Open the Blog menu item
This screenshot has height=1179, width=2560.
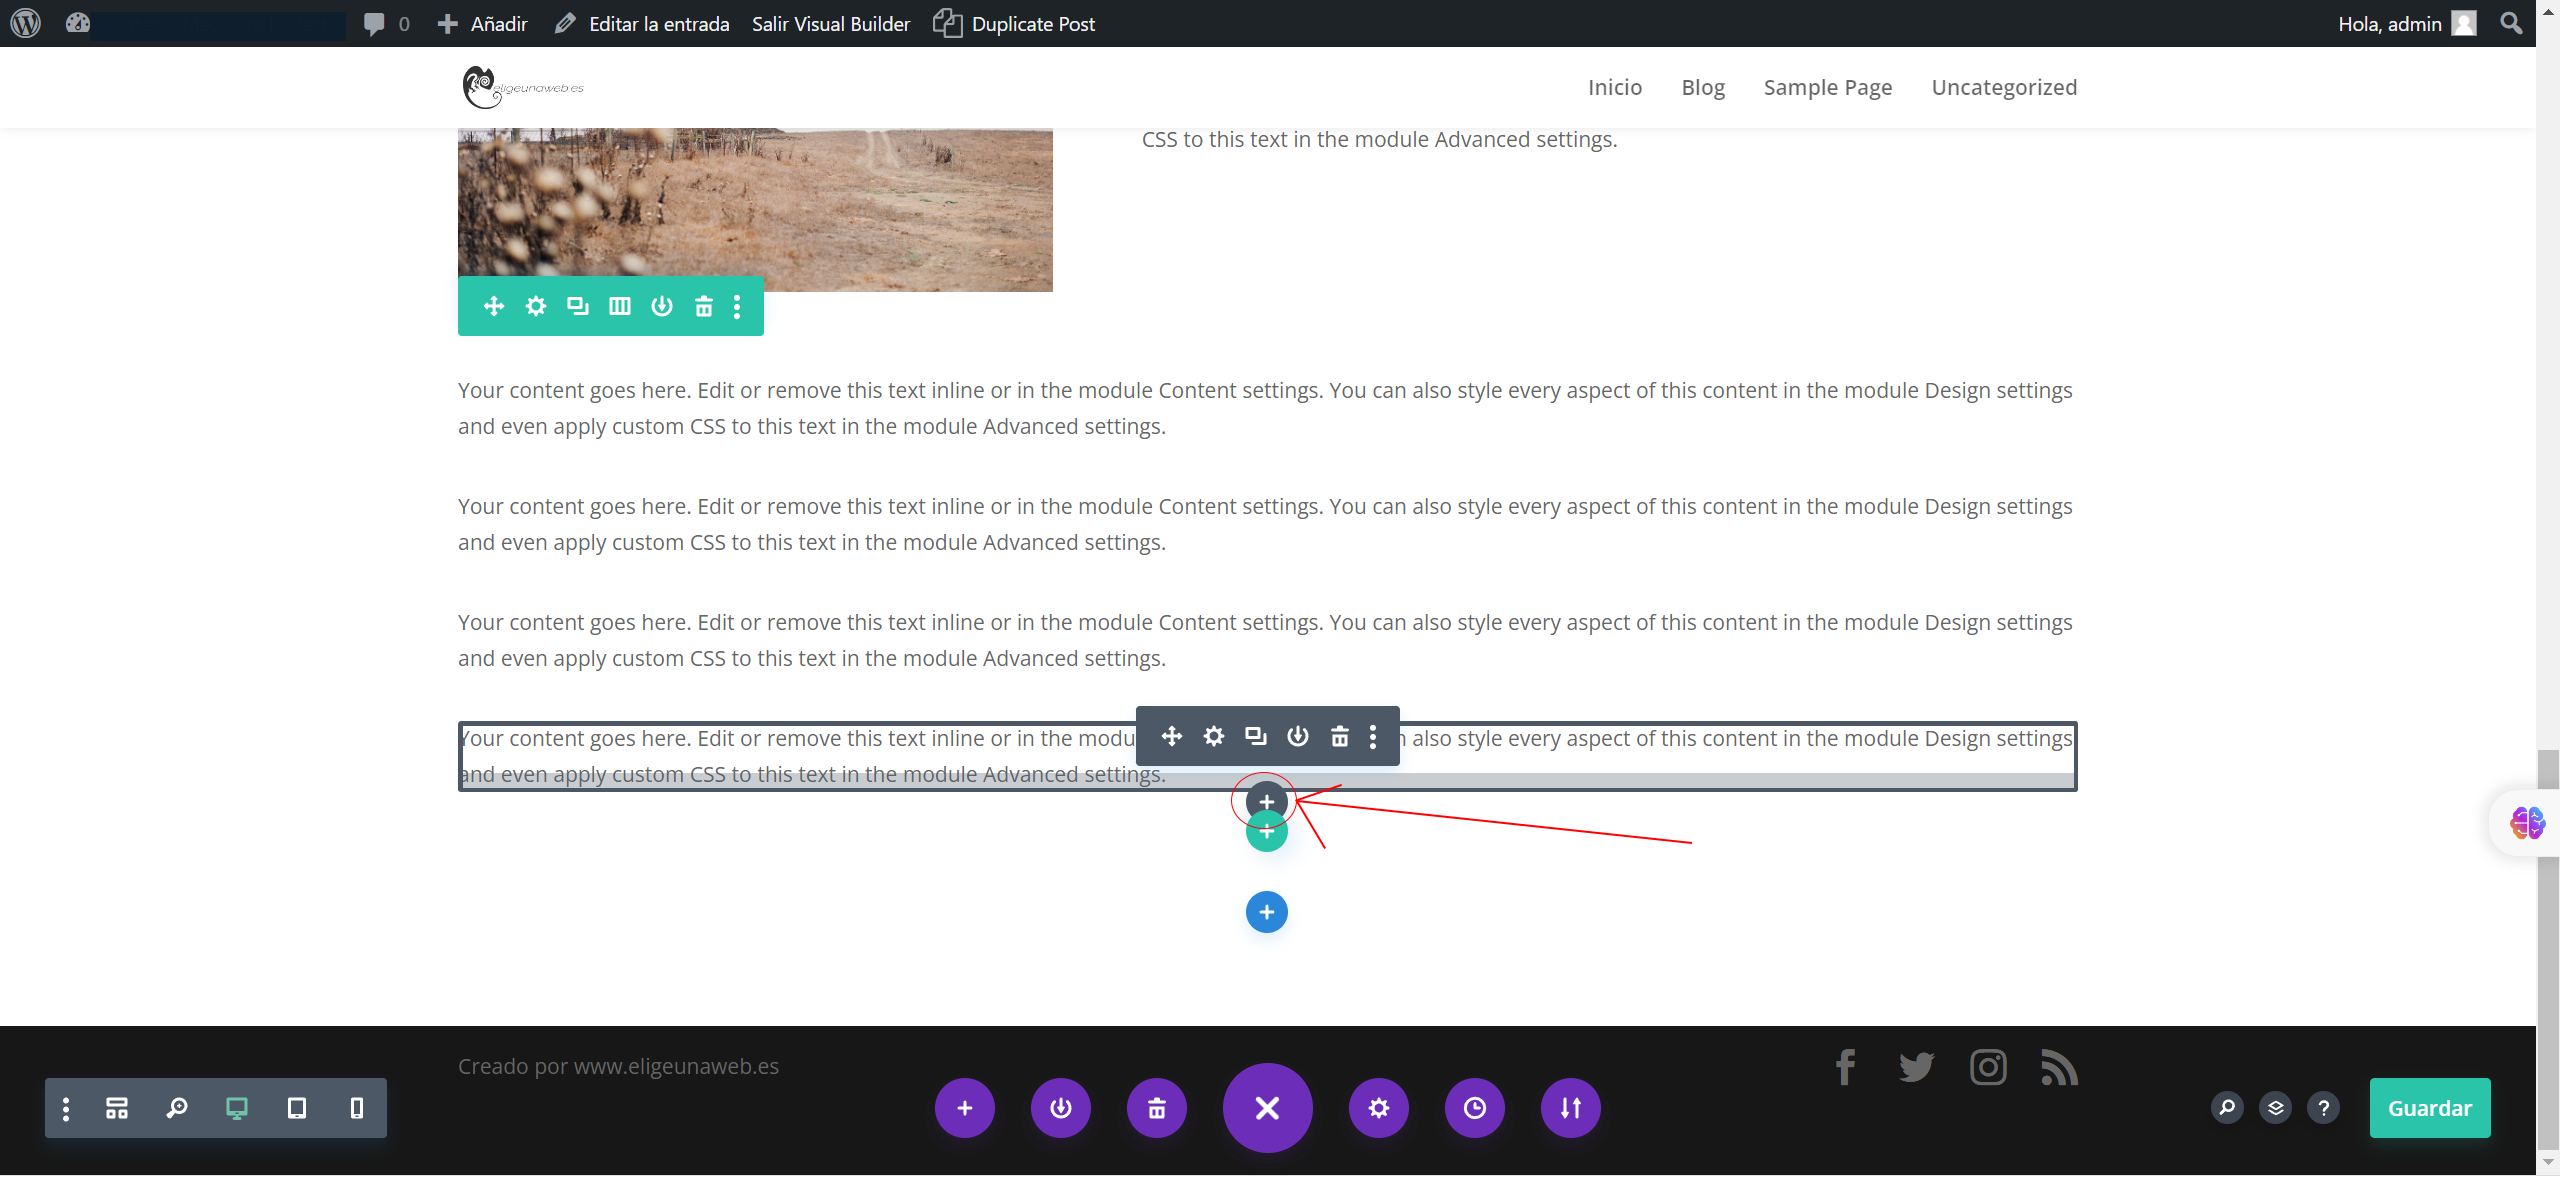(1703, 87)
